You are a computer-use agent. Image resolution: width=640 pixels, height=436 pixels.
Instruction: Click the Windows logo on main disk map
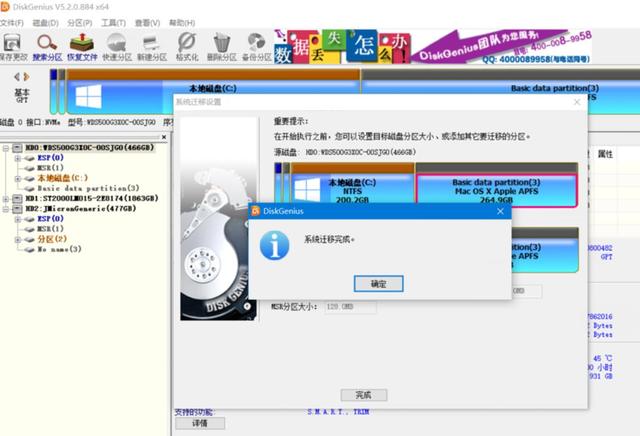point(89,97)
